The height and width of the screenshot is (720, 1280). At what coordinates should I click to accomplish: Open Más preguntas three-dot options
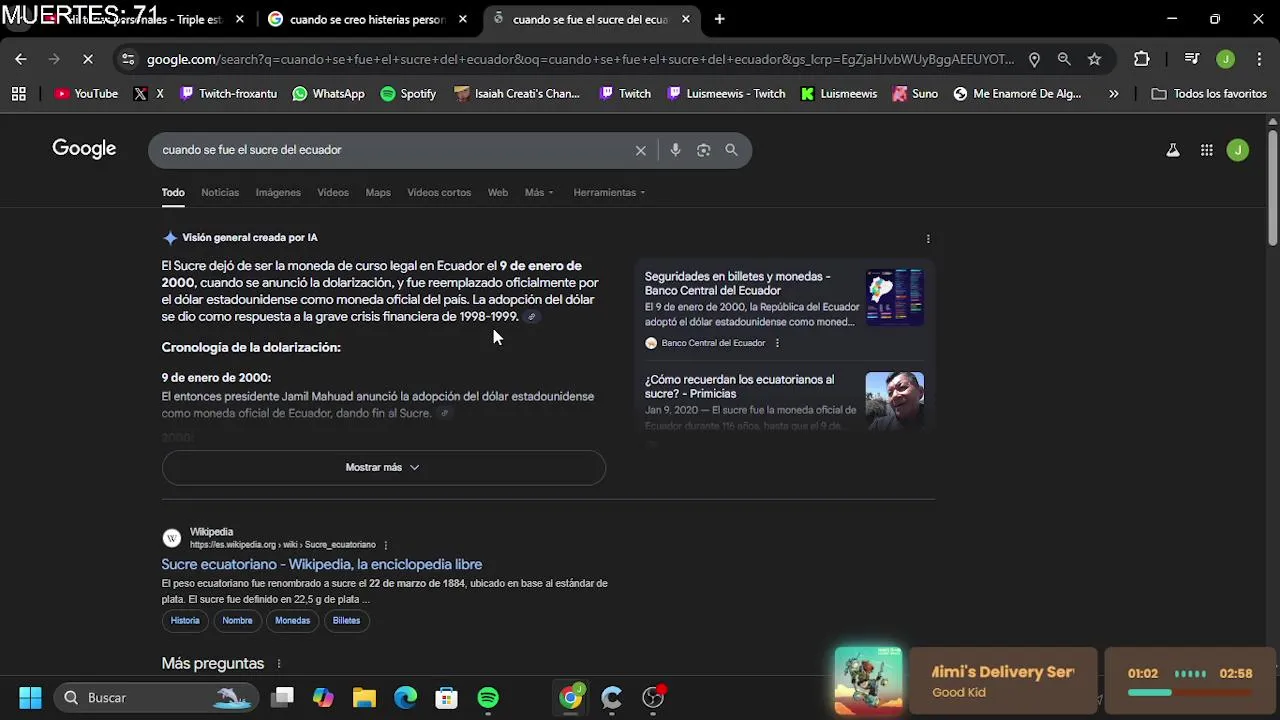click(x=279, y=664)
